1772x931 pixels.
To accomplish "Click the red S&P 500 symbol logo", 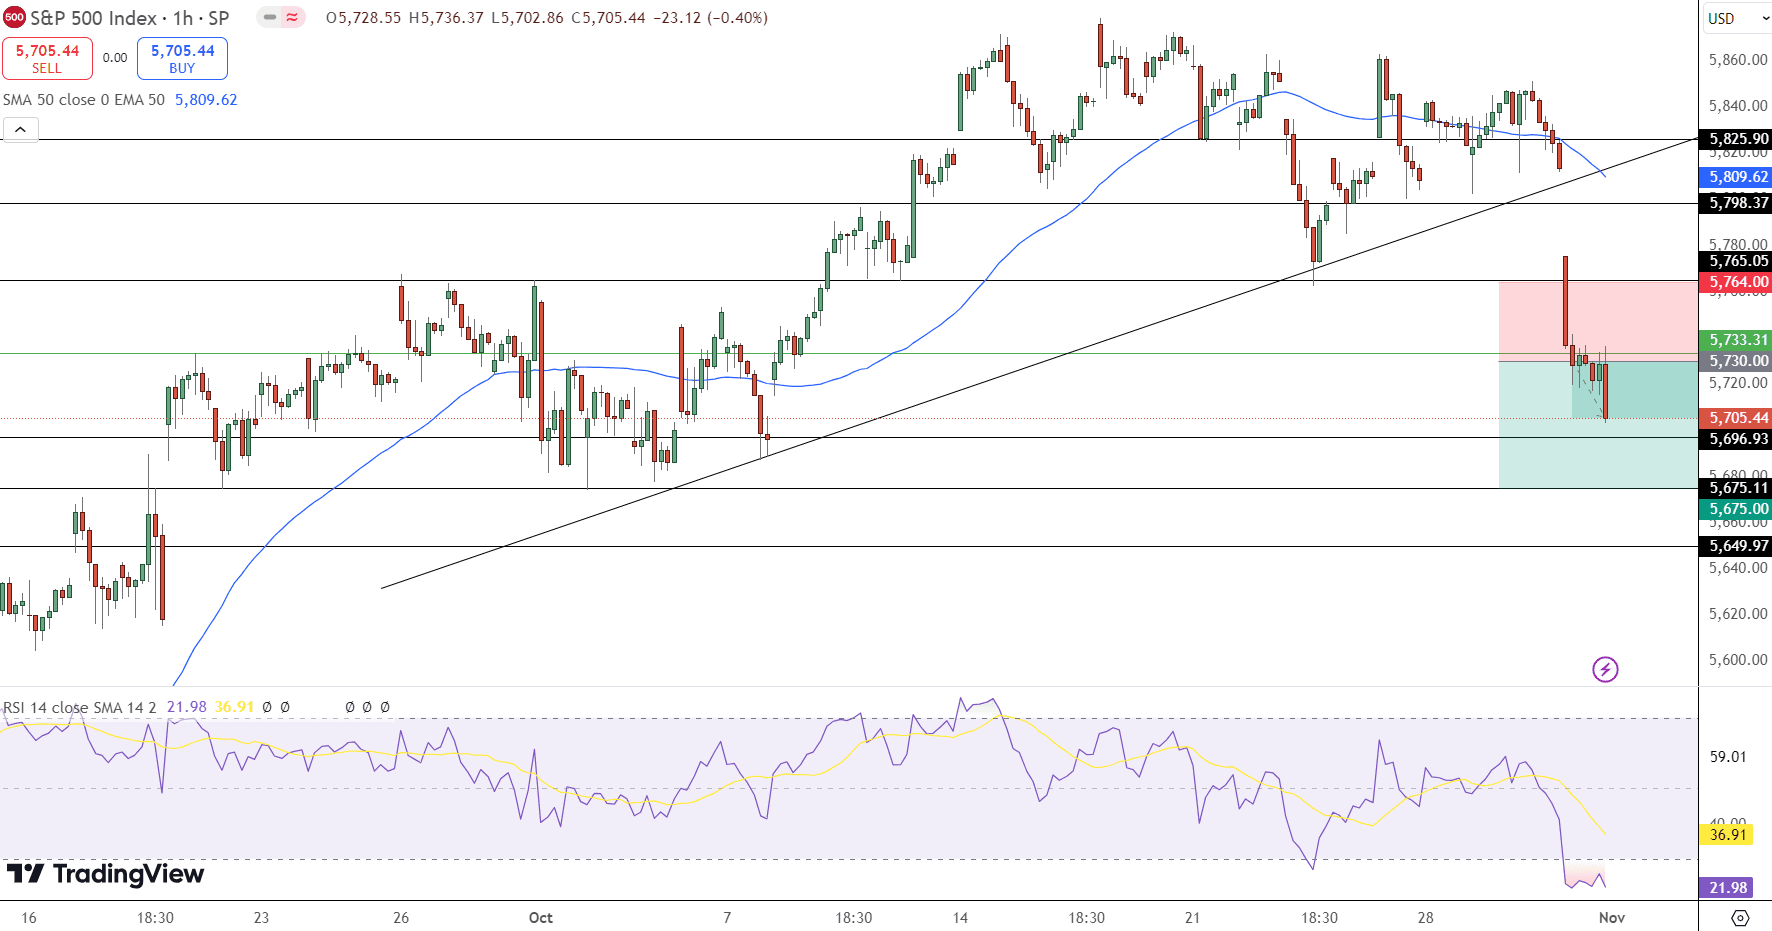I will click(x=14, y=18).
